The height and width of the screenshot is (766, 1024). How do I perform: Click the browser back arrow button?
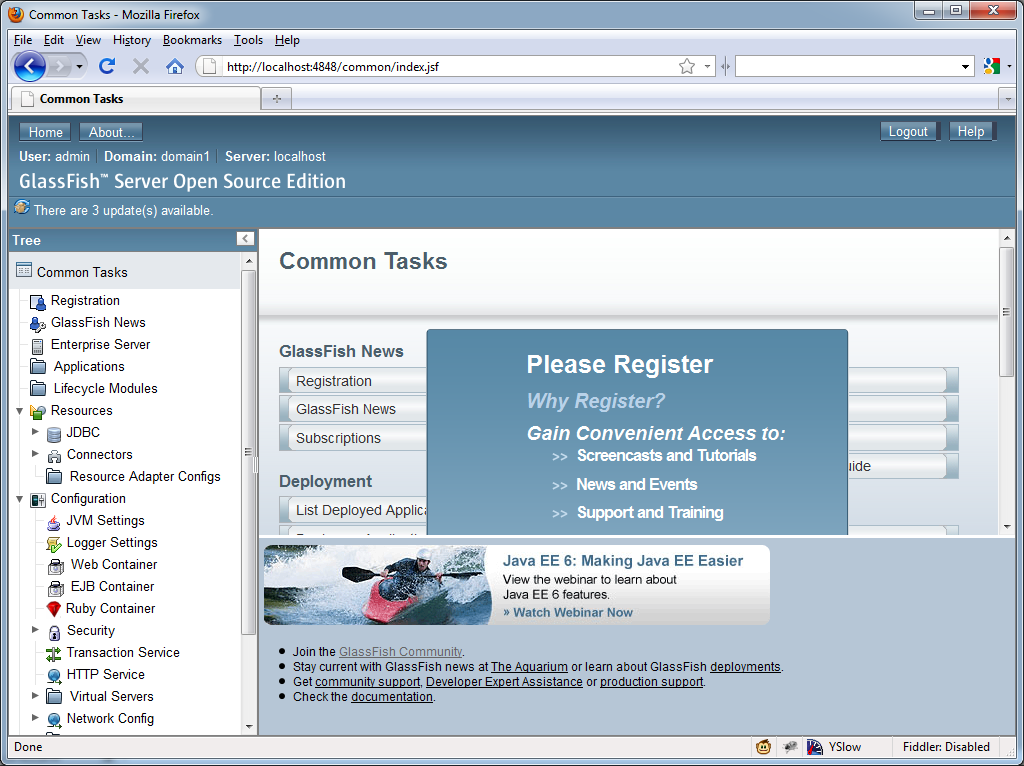point(29,66)
